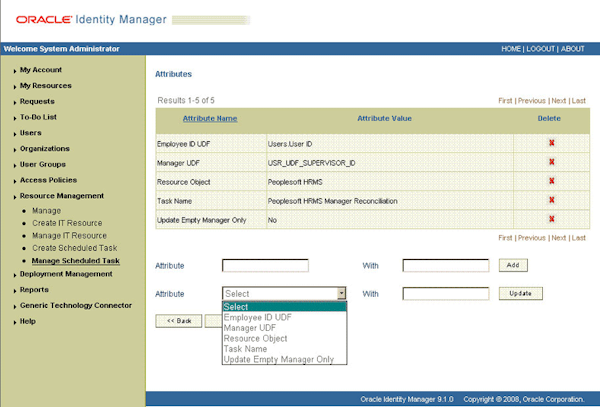The image size is (600, 407).
Task: Open Create IT Resource
Action: (x=67, y=223)
